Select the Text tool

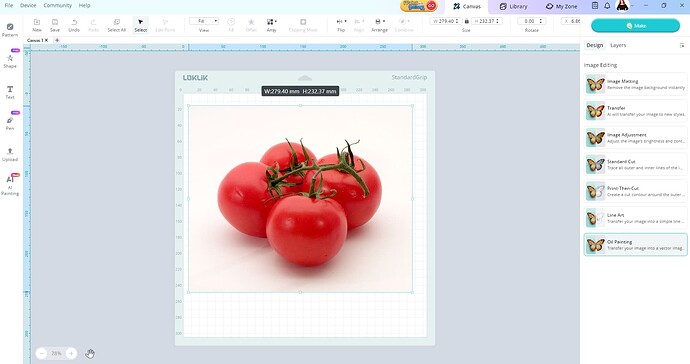(10, 92)
